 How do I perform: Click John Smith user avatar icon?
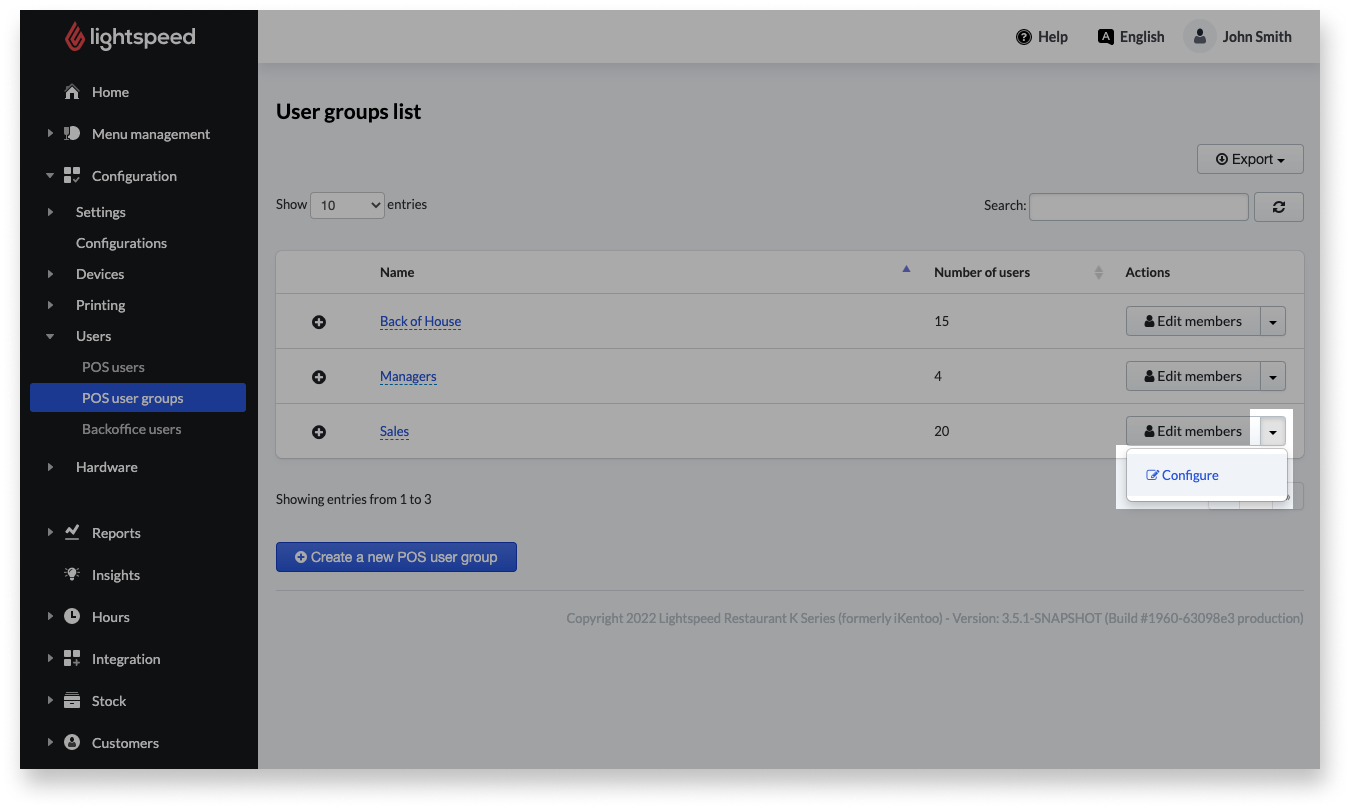[x=1199, y=37]
